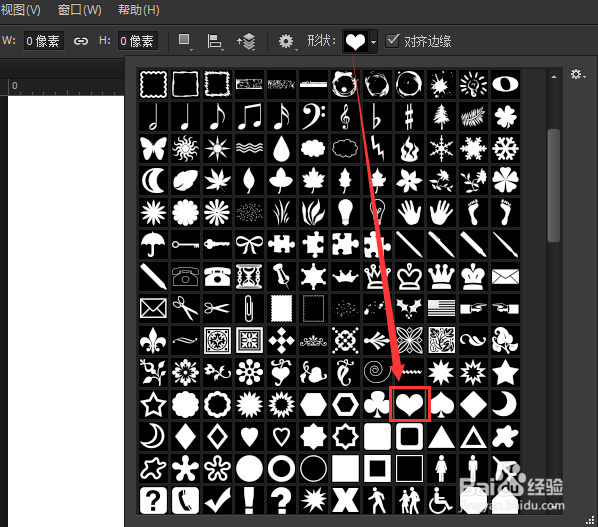Select the boxed question mark shape

point(153,500)
